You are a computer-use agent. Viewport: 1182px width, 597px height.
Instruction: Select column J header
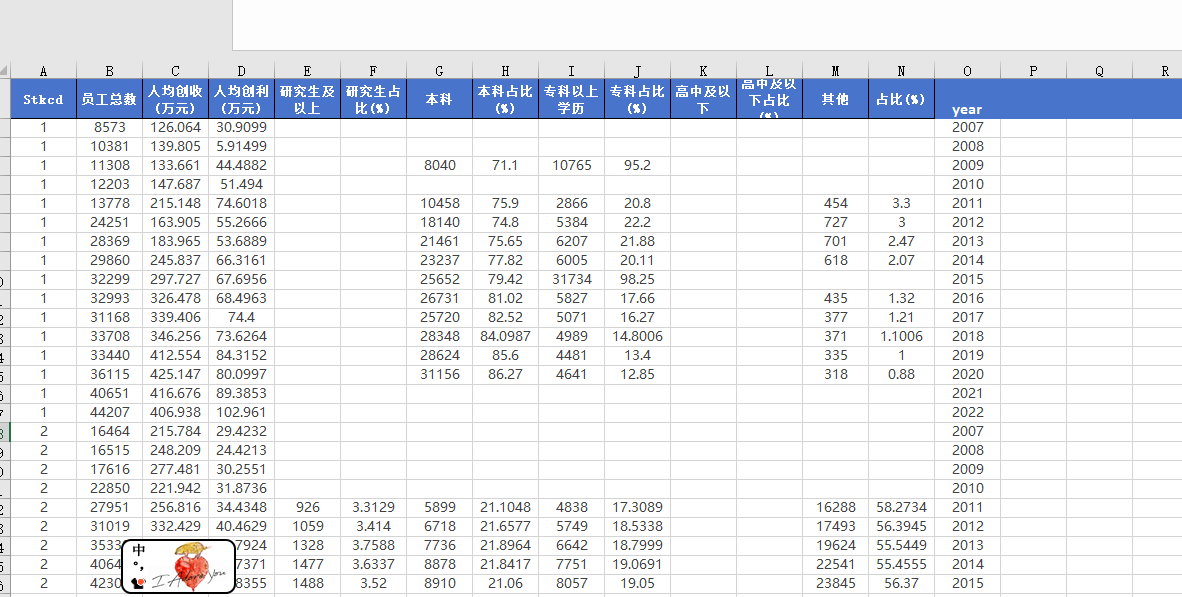point(638,71)
